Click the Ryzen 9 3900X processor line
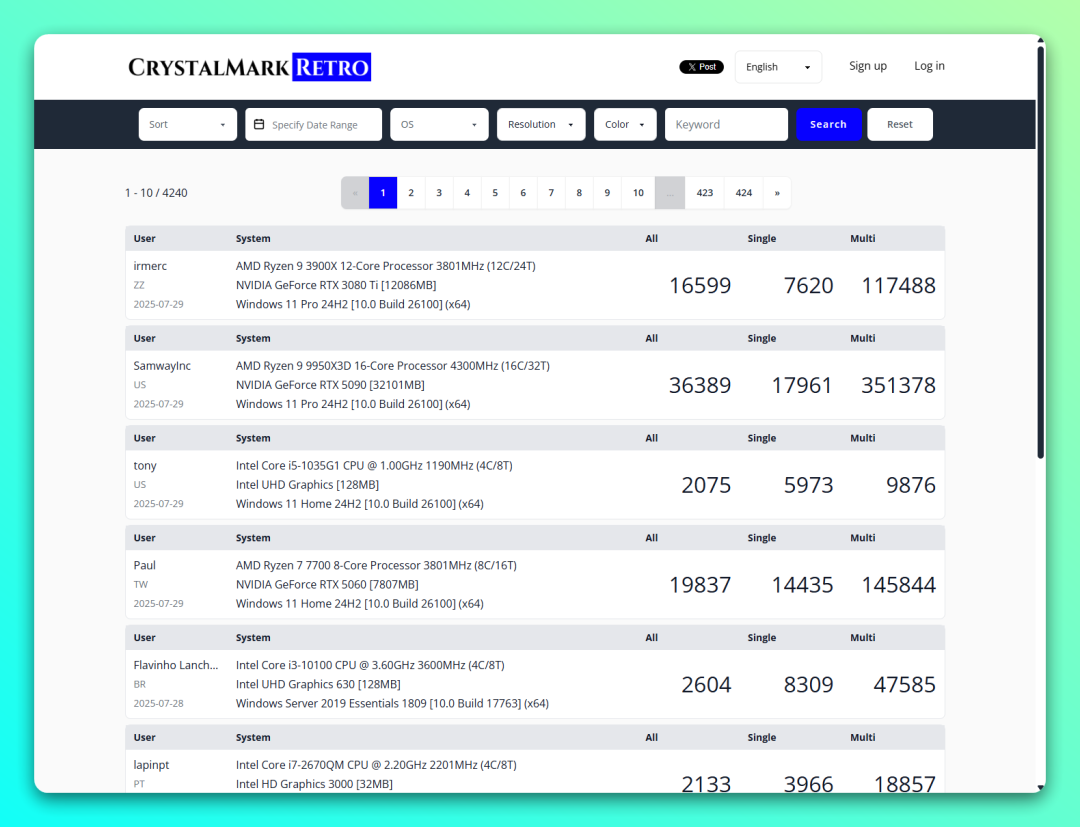 click(386, 266)
